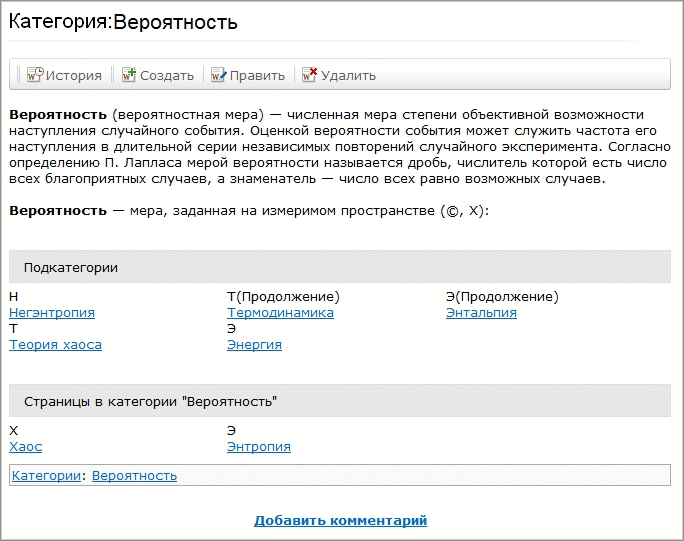
Task: Open the Энтропия page link
Action: click(x=258, y=447)
